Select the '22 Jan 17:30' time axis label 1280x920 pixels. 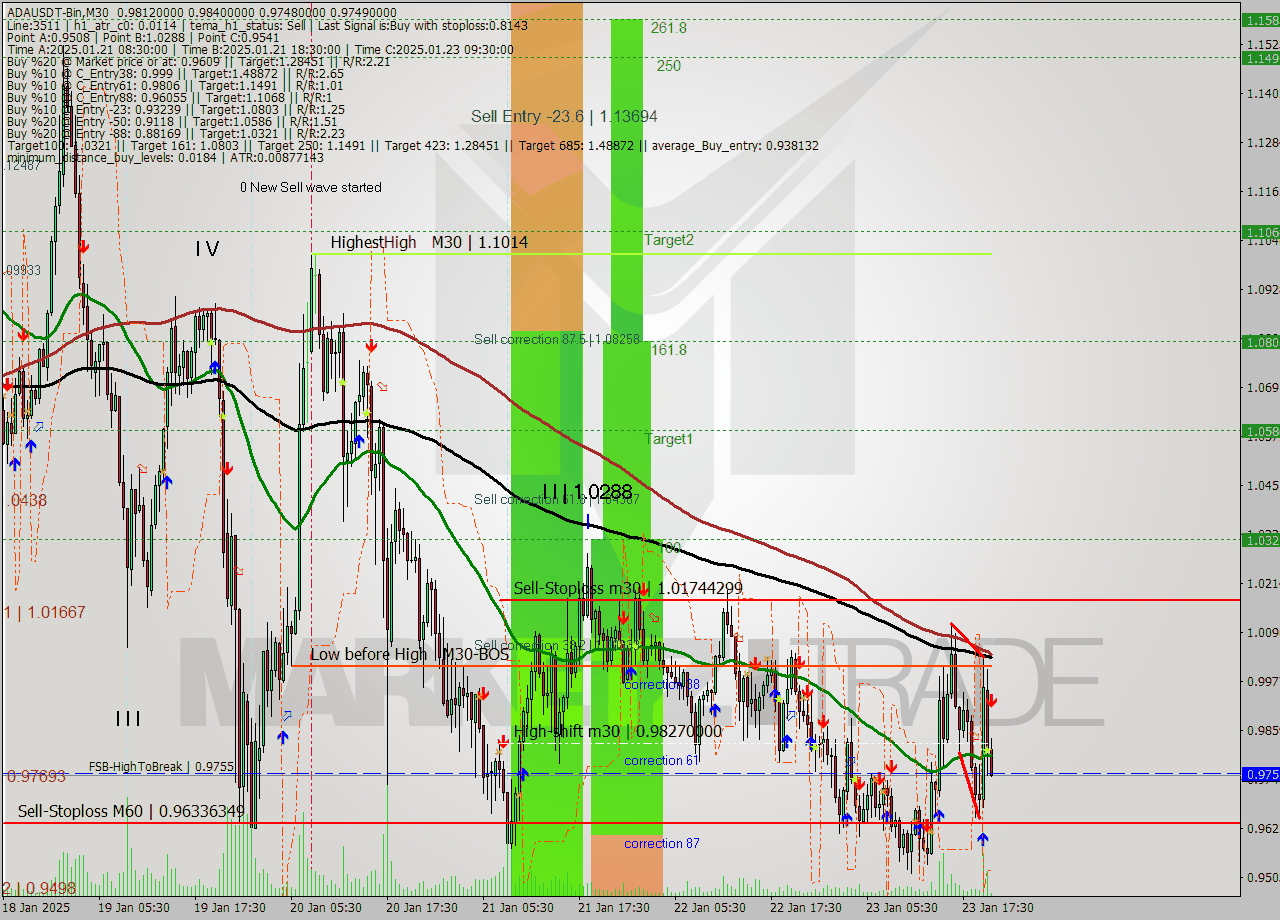click(x=805, y=907)
